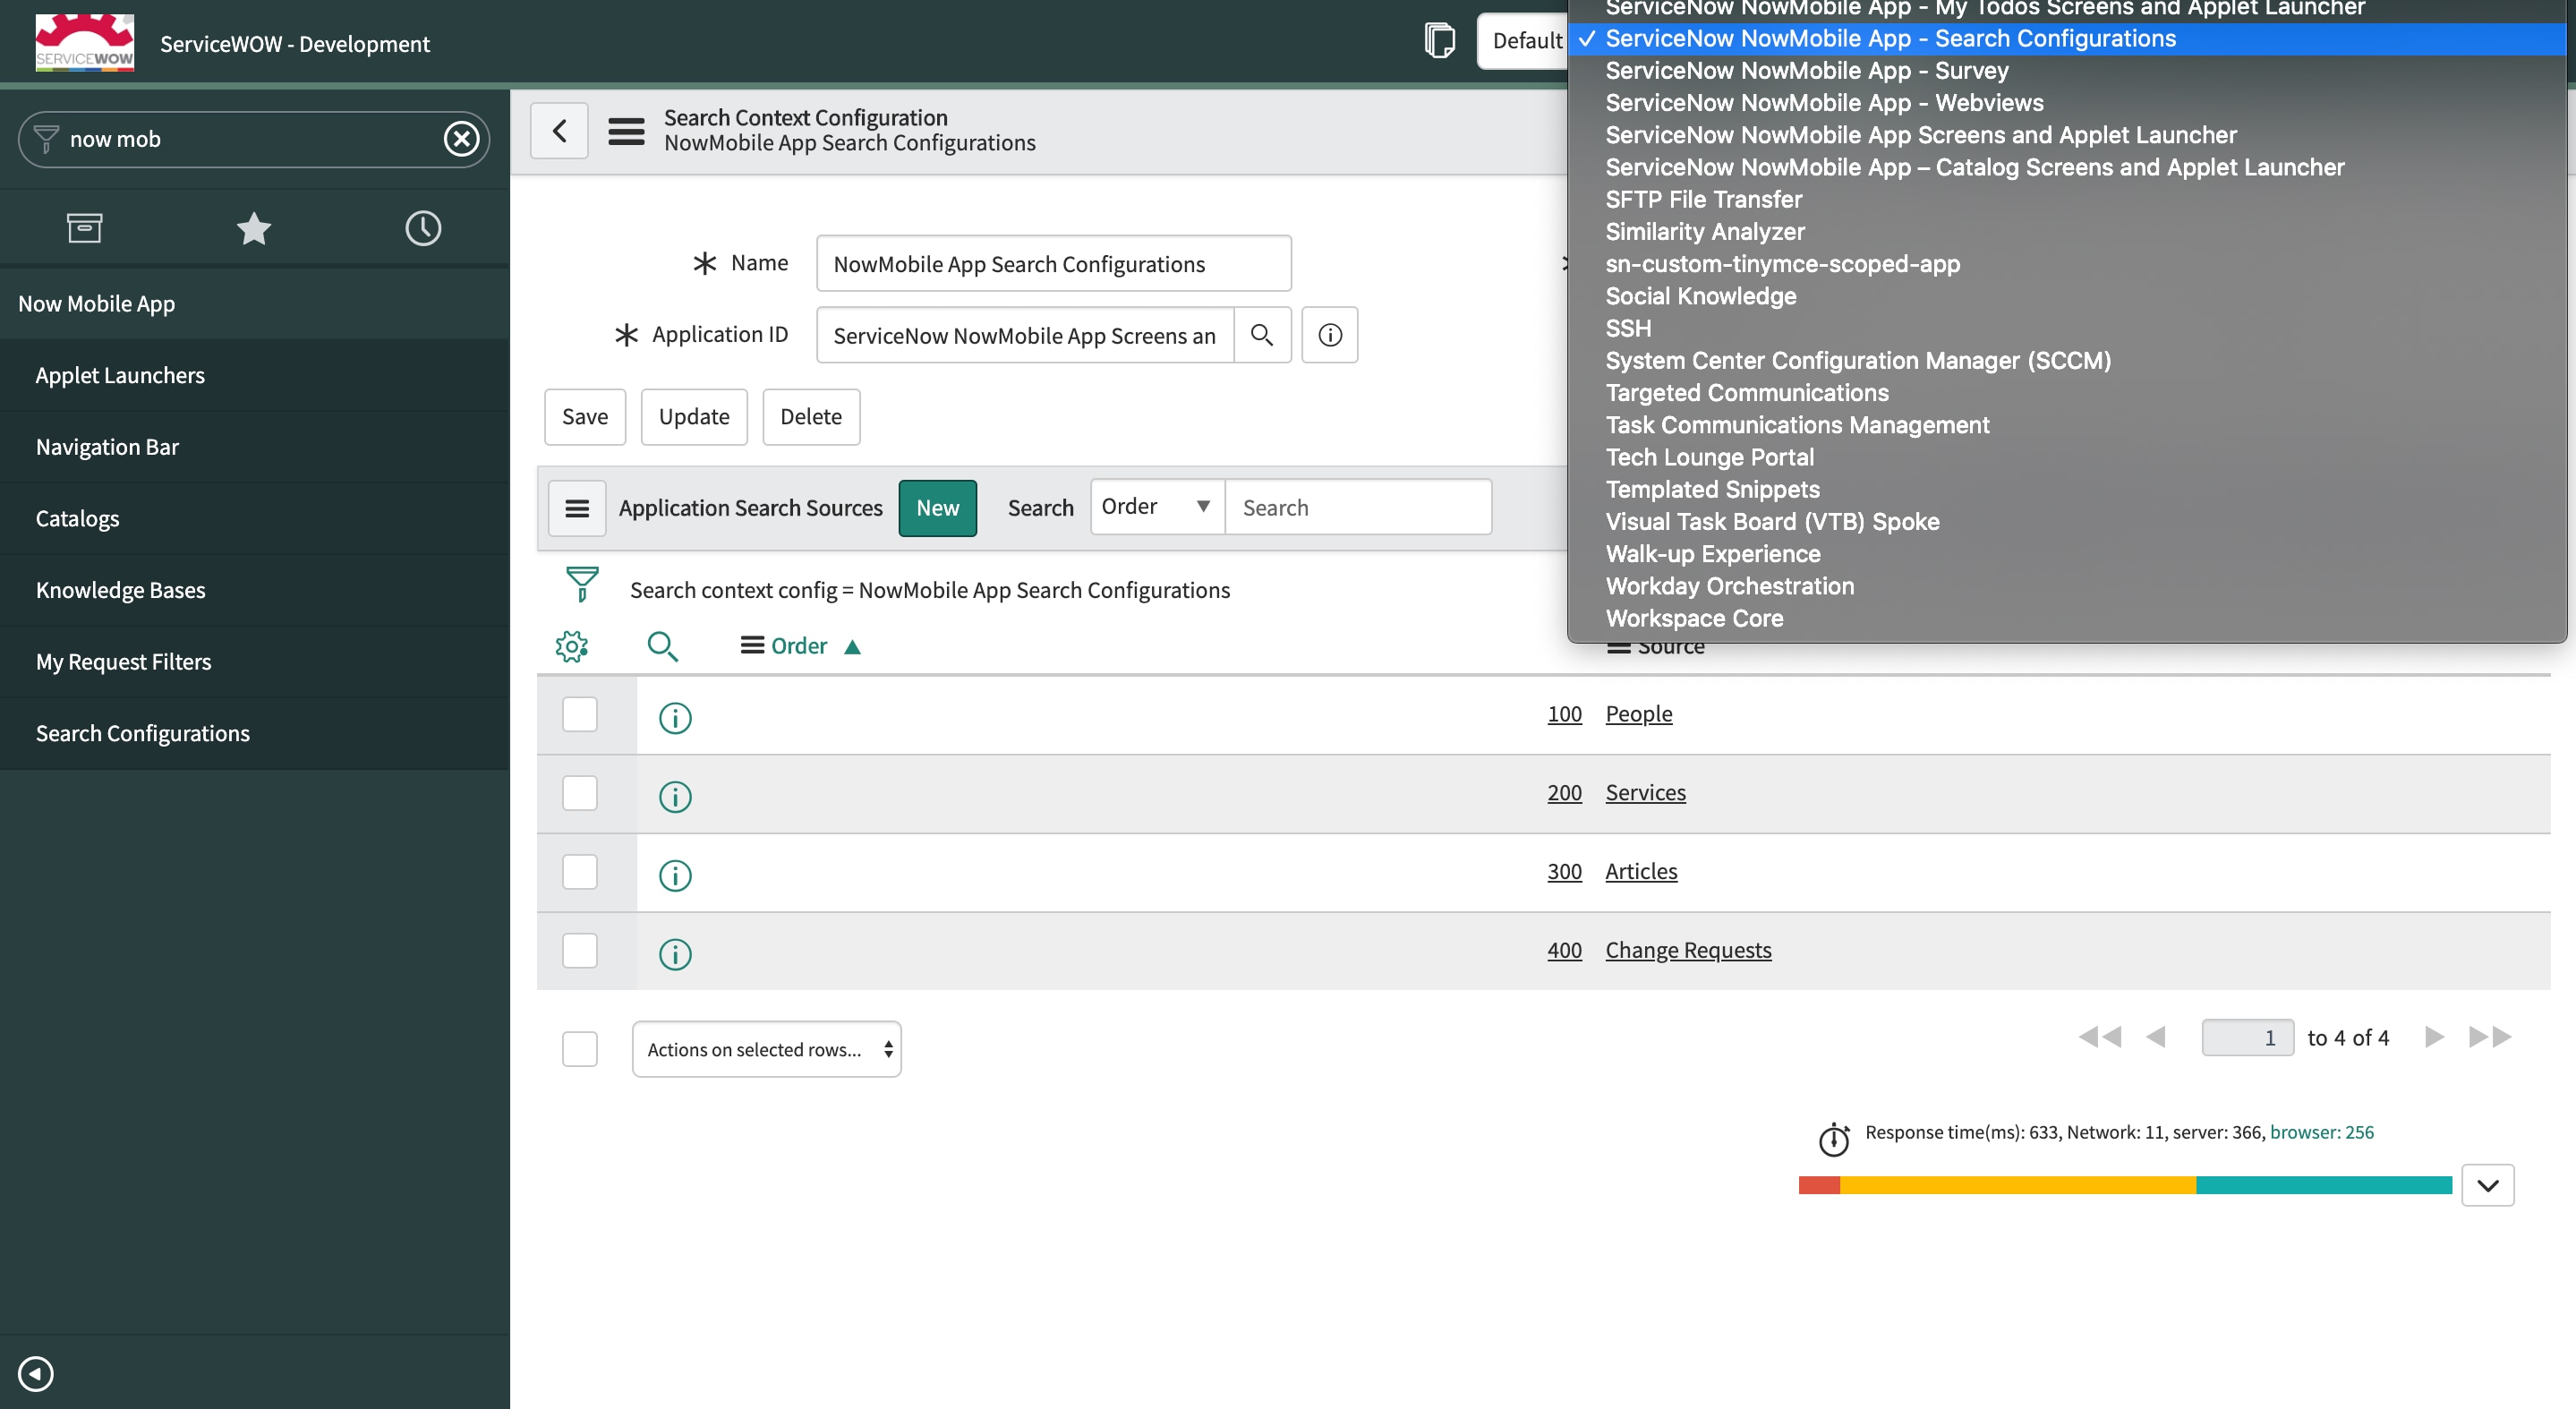Click the response time color bar

pyautogui.click(x=2125, y=1185)
